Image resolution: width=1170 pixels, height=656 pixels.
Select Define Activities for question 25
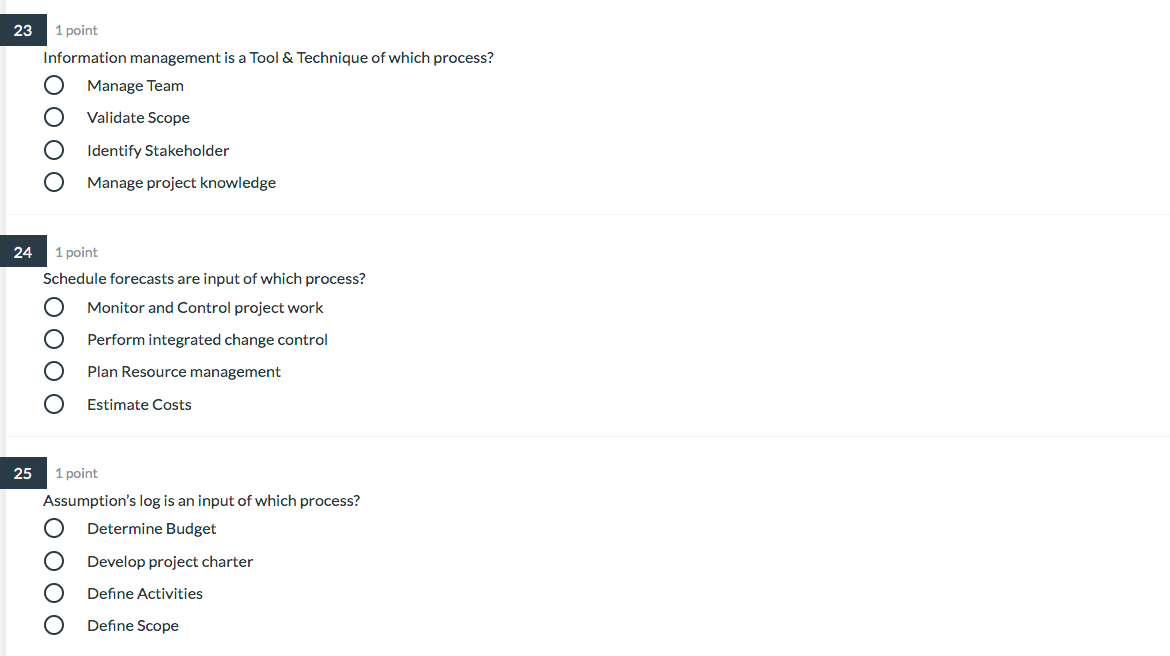tap(53, 593)
